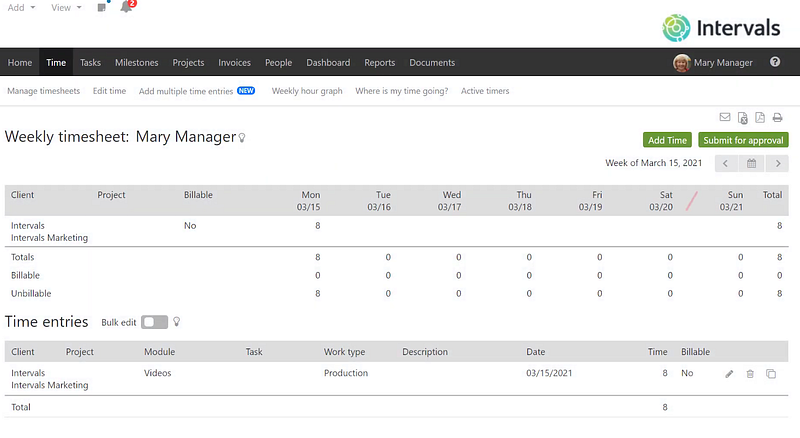
Task: Click Submit for approval button
Action: point(743,140)
